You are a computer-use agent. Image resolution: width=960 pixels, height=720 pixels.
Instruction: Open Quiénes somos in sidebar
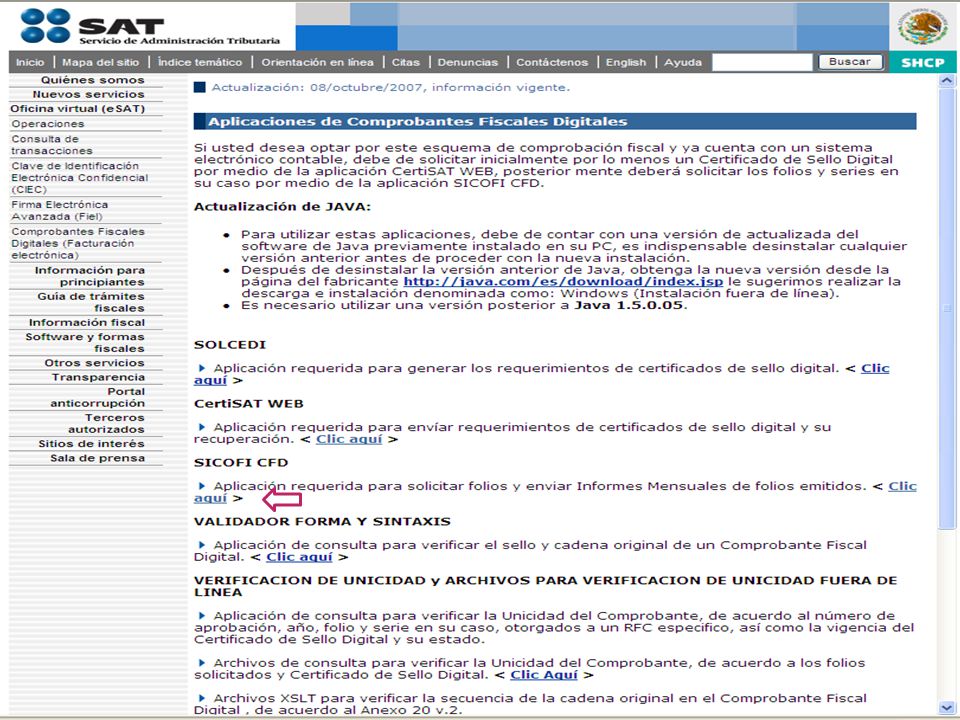92,80
